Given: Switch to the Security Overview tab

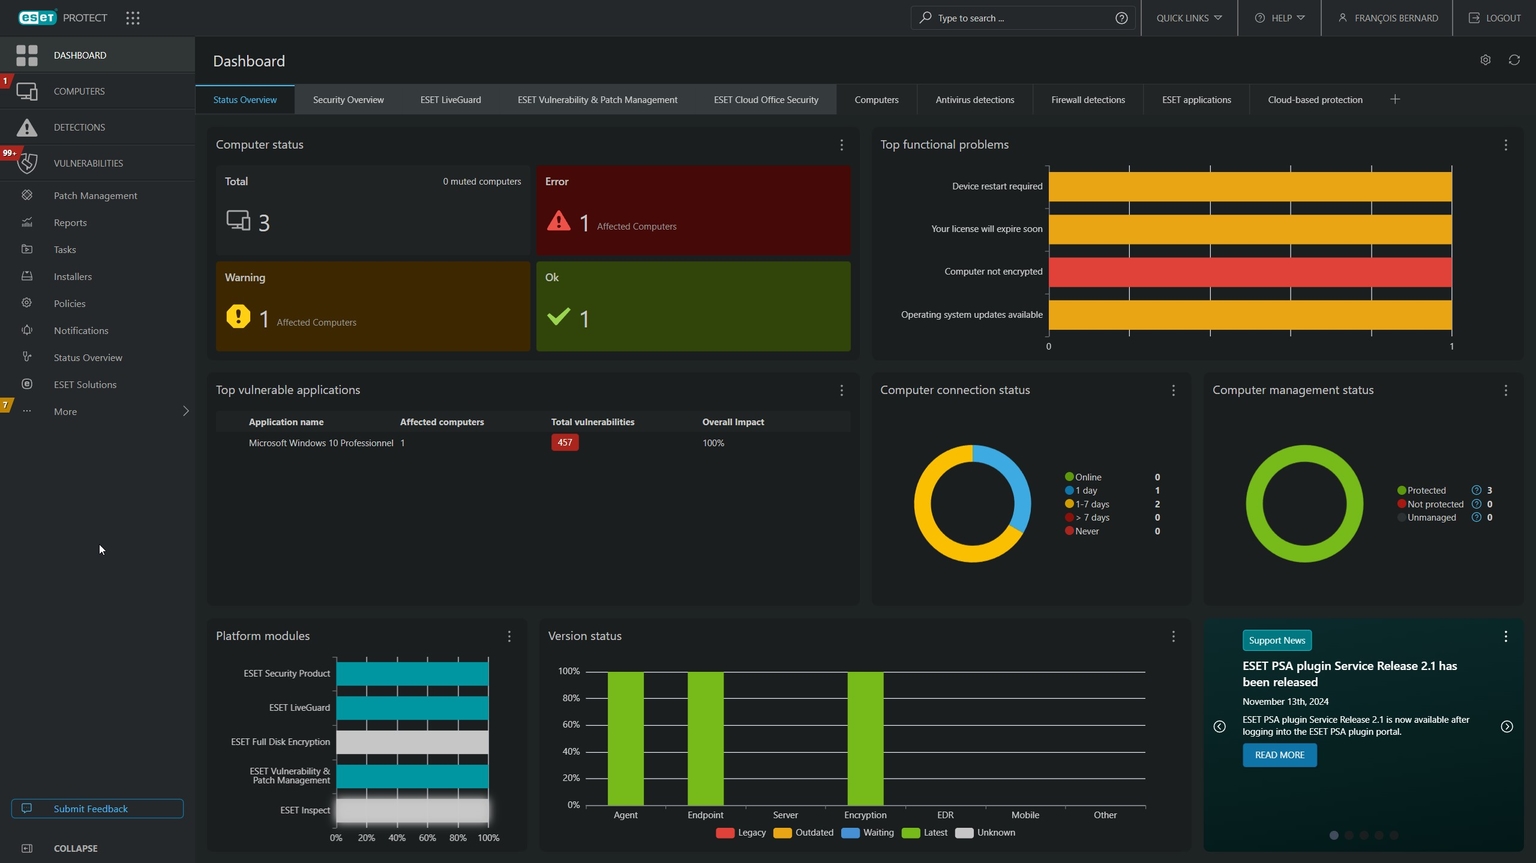Looking at the screenshot, I should pyautogui.click(x=348, y=100).
